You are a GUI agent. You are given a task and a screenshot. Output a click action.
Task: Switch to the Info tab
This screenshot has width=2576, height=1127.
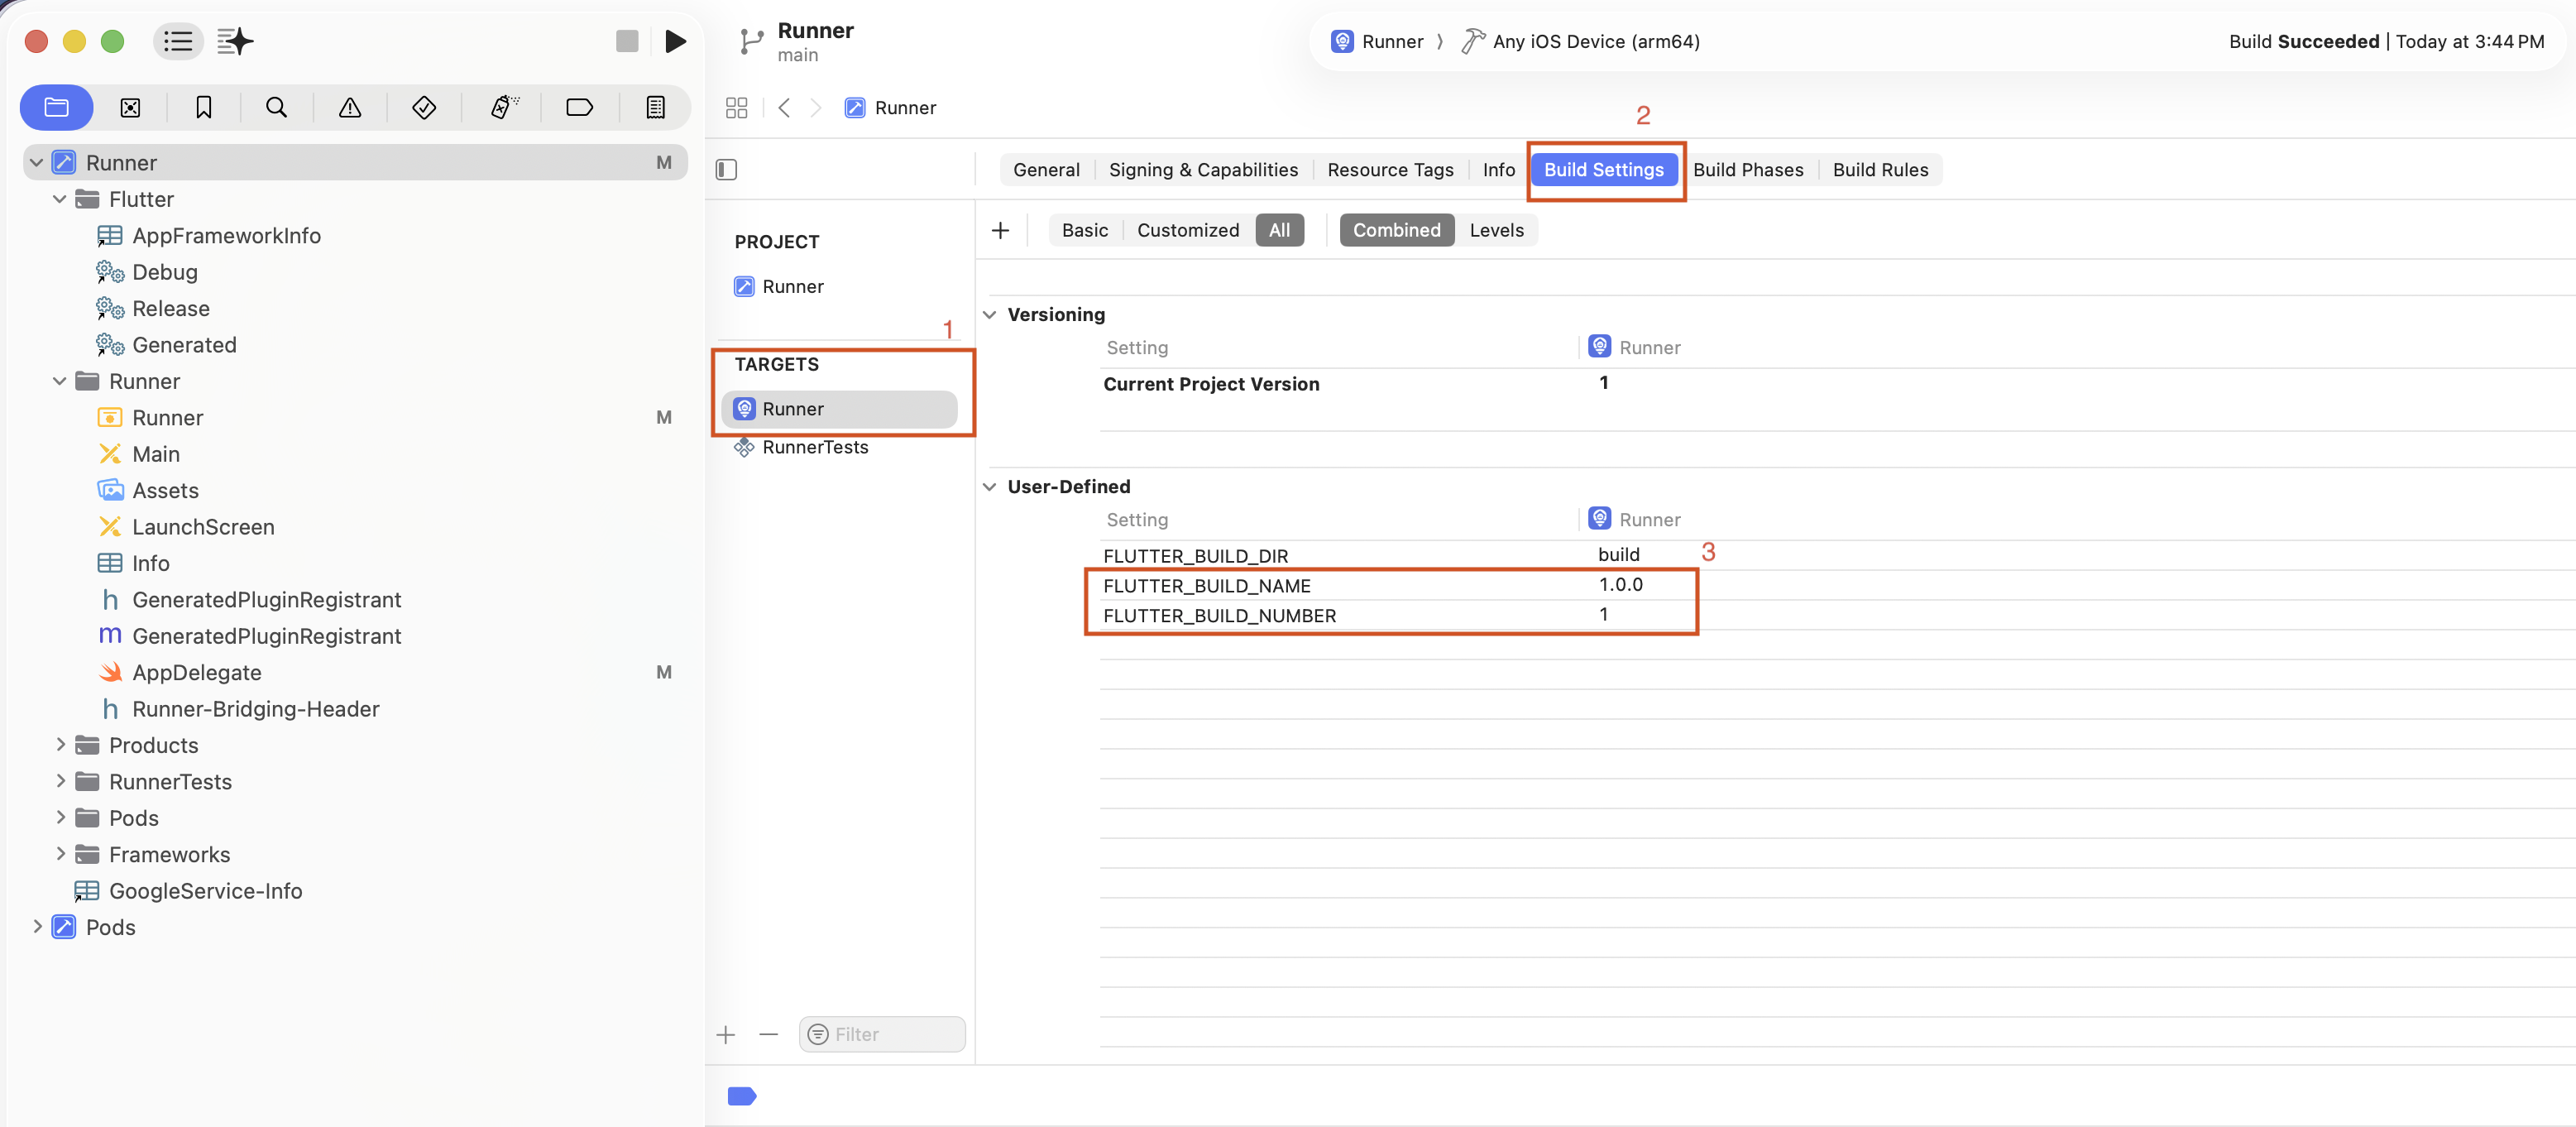[x=1498, y=170]
